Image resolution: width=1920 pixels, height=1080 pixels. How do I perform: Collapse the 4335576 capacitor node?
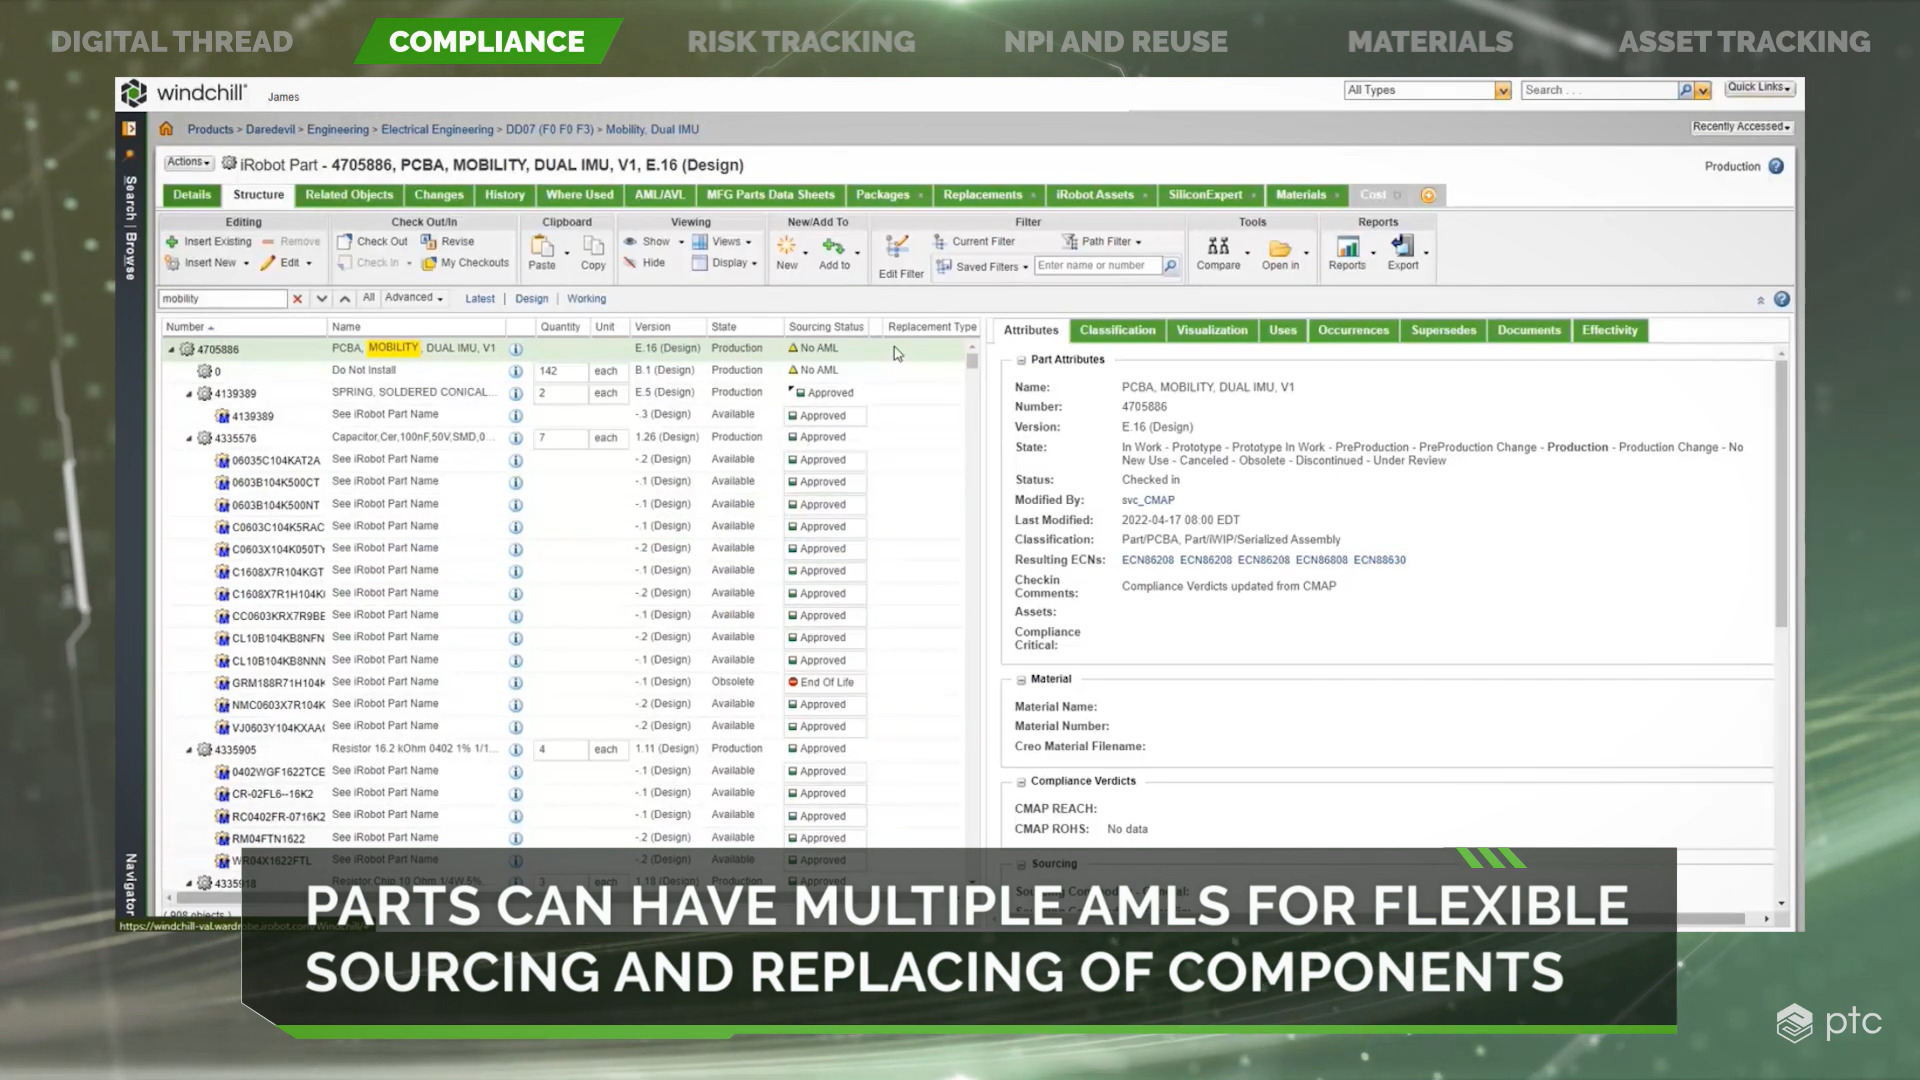coord(189,439)
